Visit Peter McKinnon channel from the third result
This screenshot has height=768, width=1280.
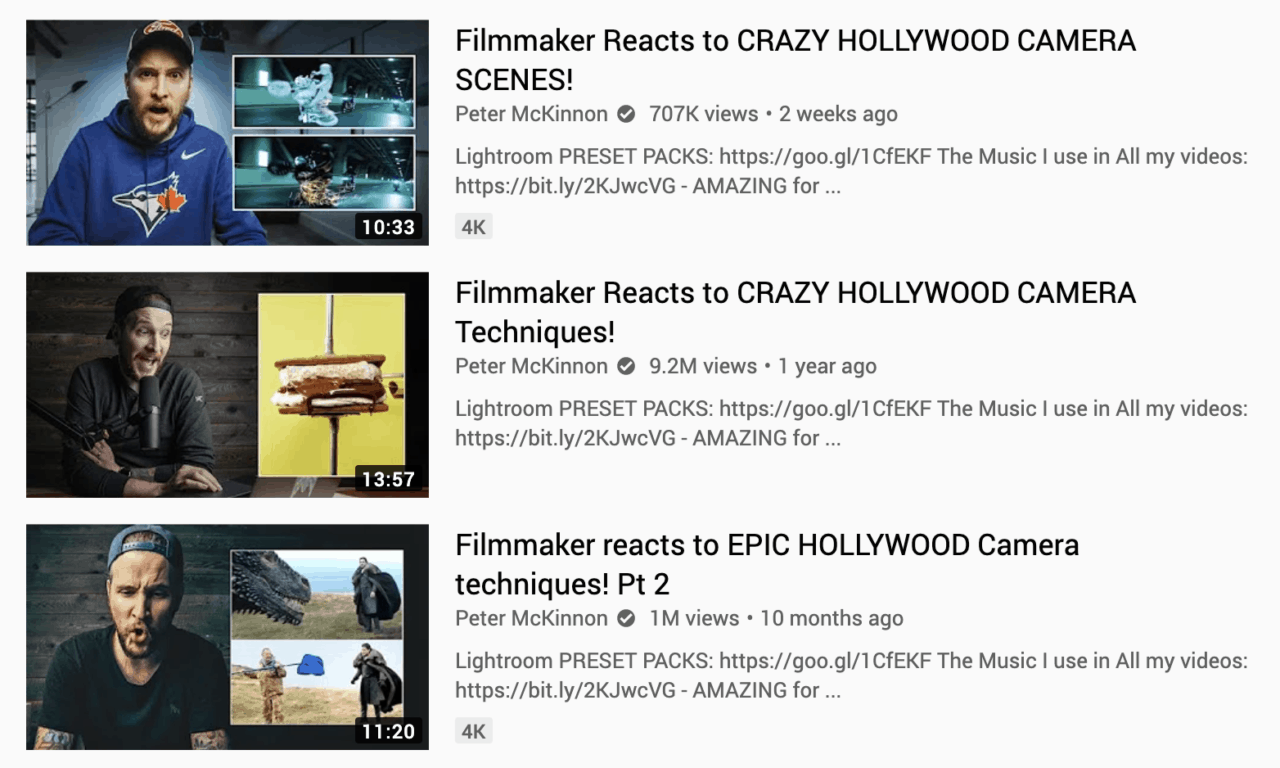(531, 618)
